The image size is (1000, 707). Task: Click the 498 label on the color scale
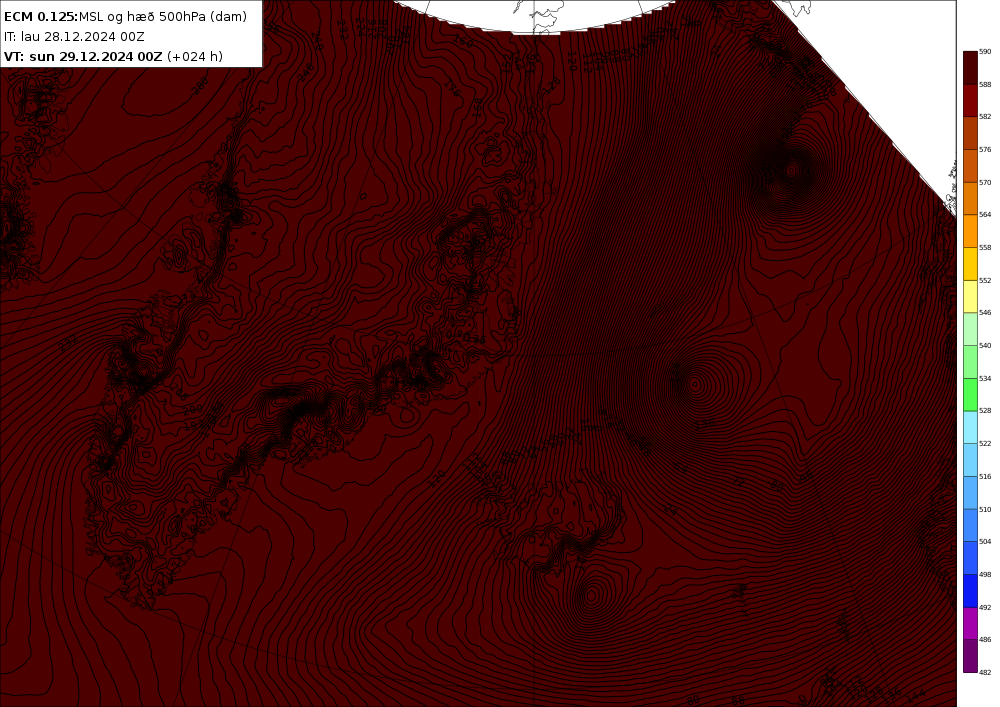click(x=985, y=574)
